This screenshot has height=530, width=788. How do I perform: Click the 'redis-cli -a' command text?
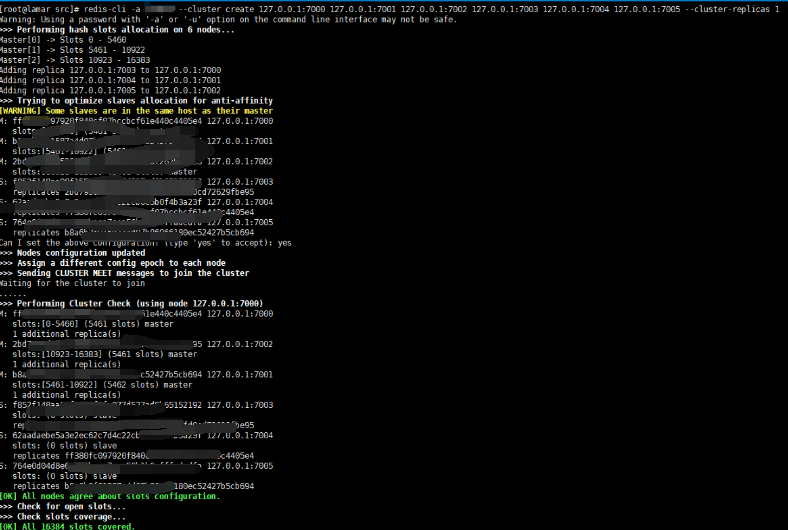112,9
